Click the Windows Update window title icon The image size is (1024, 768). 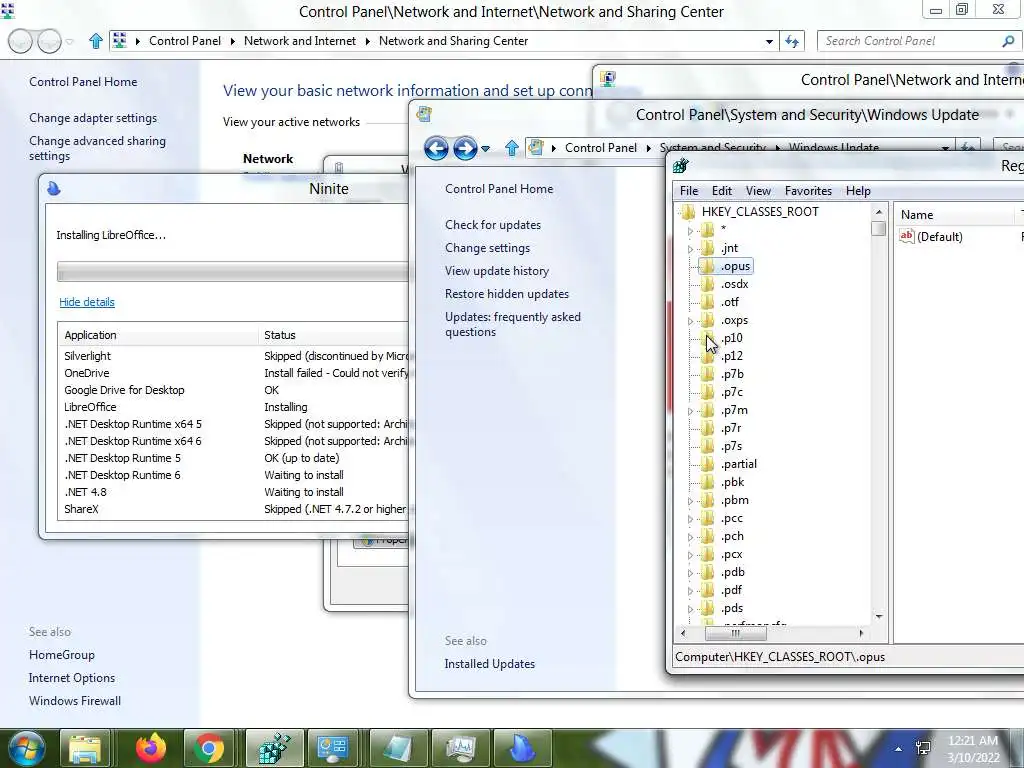pyautogui.click(x=424, y=114)
